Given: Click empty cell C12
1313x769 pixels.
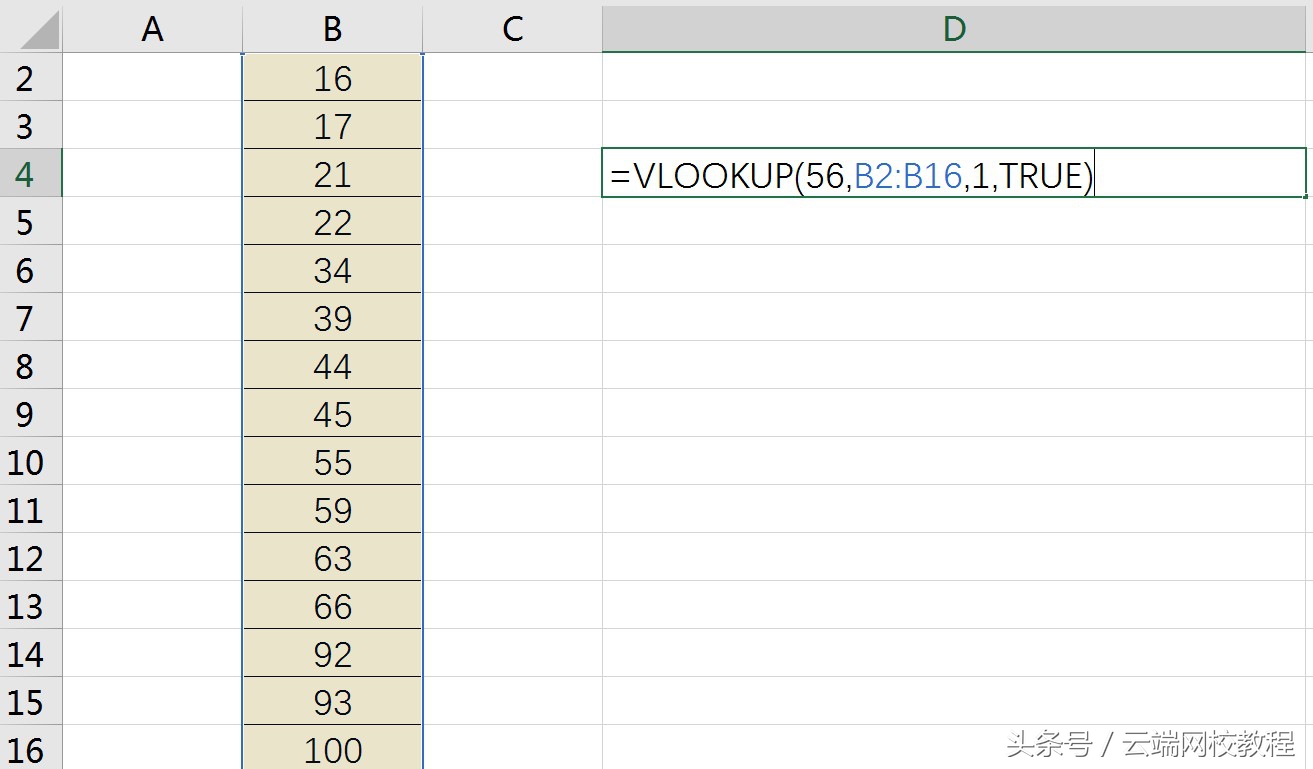Looking at the screenshot, I should tap(512, 557).
